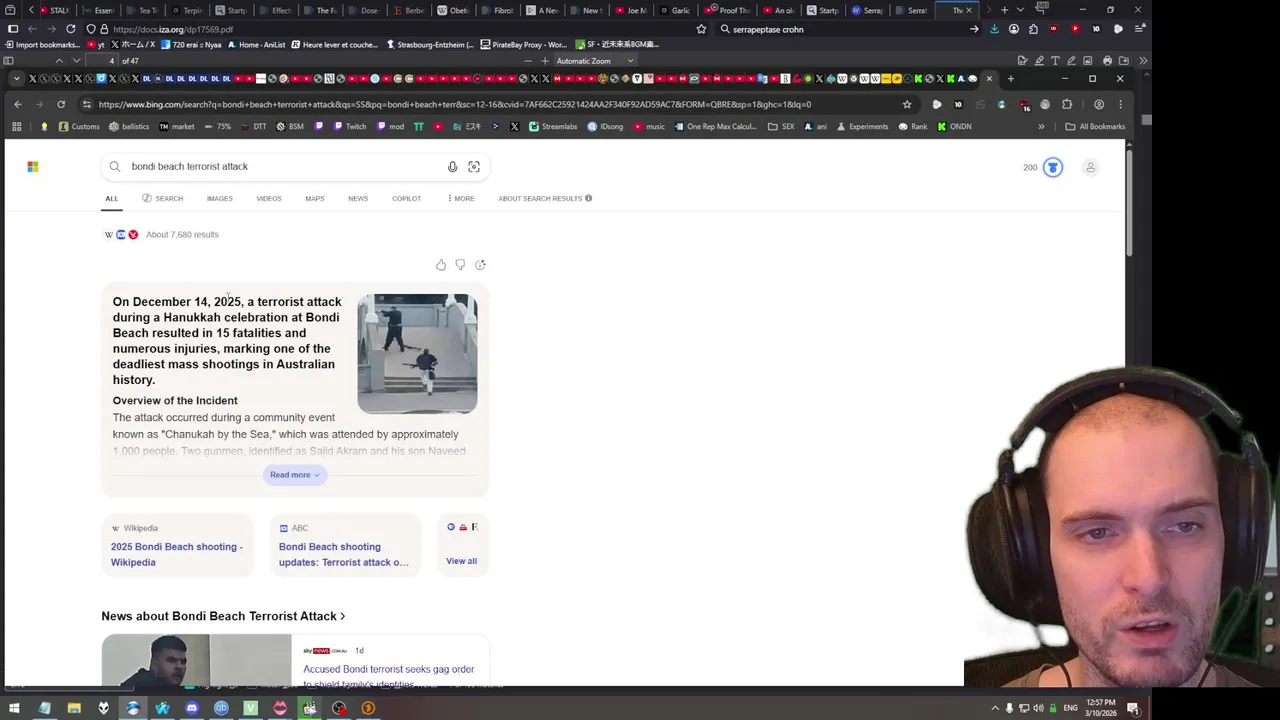The width and height of the screenshot is (1280, 720).
Task: Open the ballistics bookmark
Action: (x=129, y=127)
